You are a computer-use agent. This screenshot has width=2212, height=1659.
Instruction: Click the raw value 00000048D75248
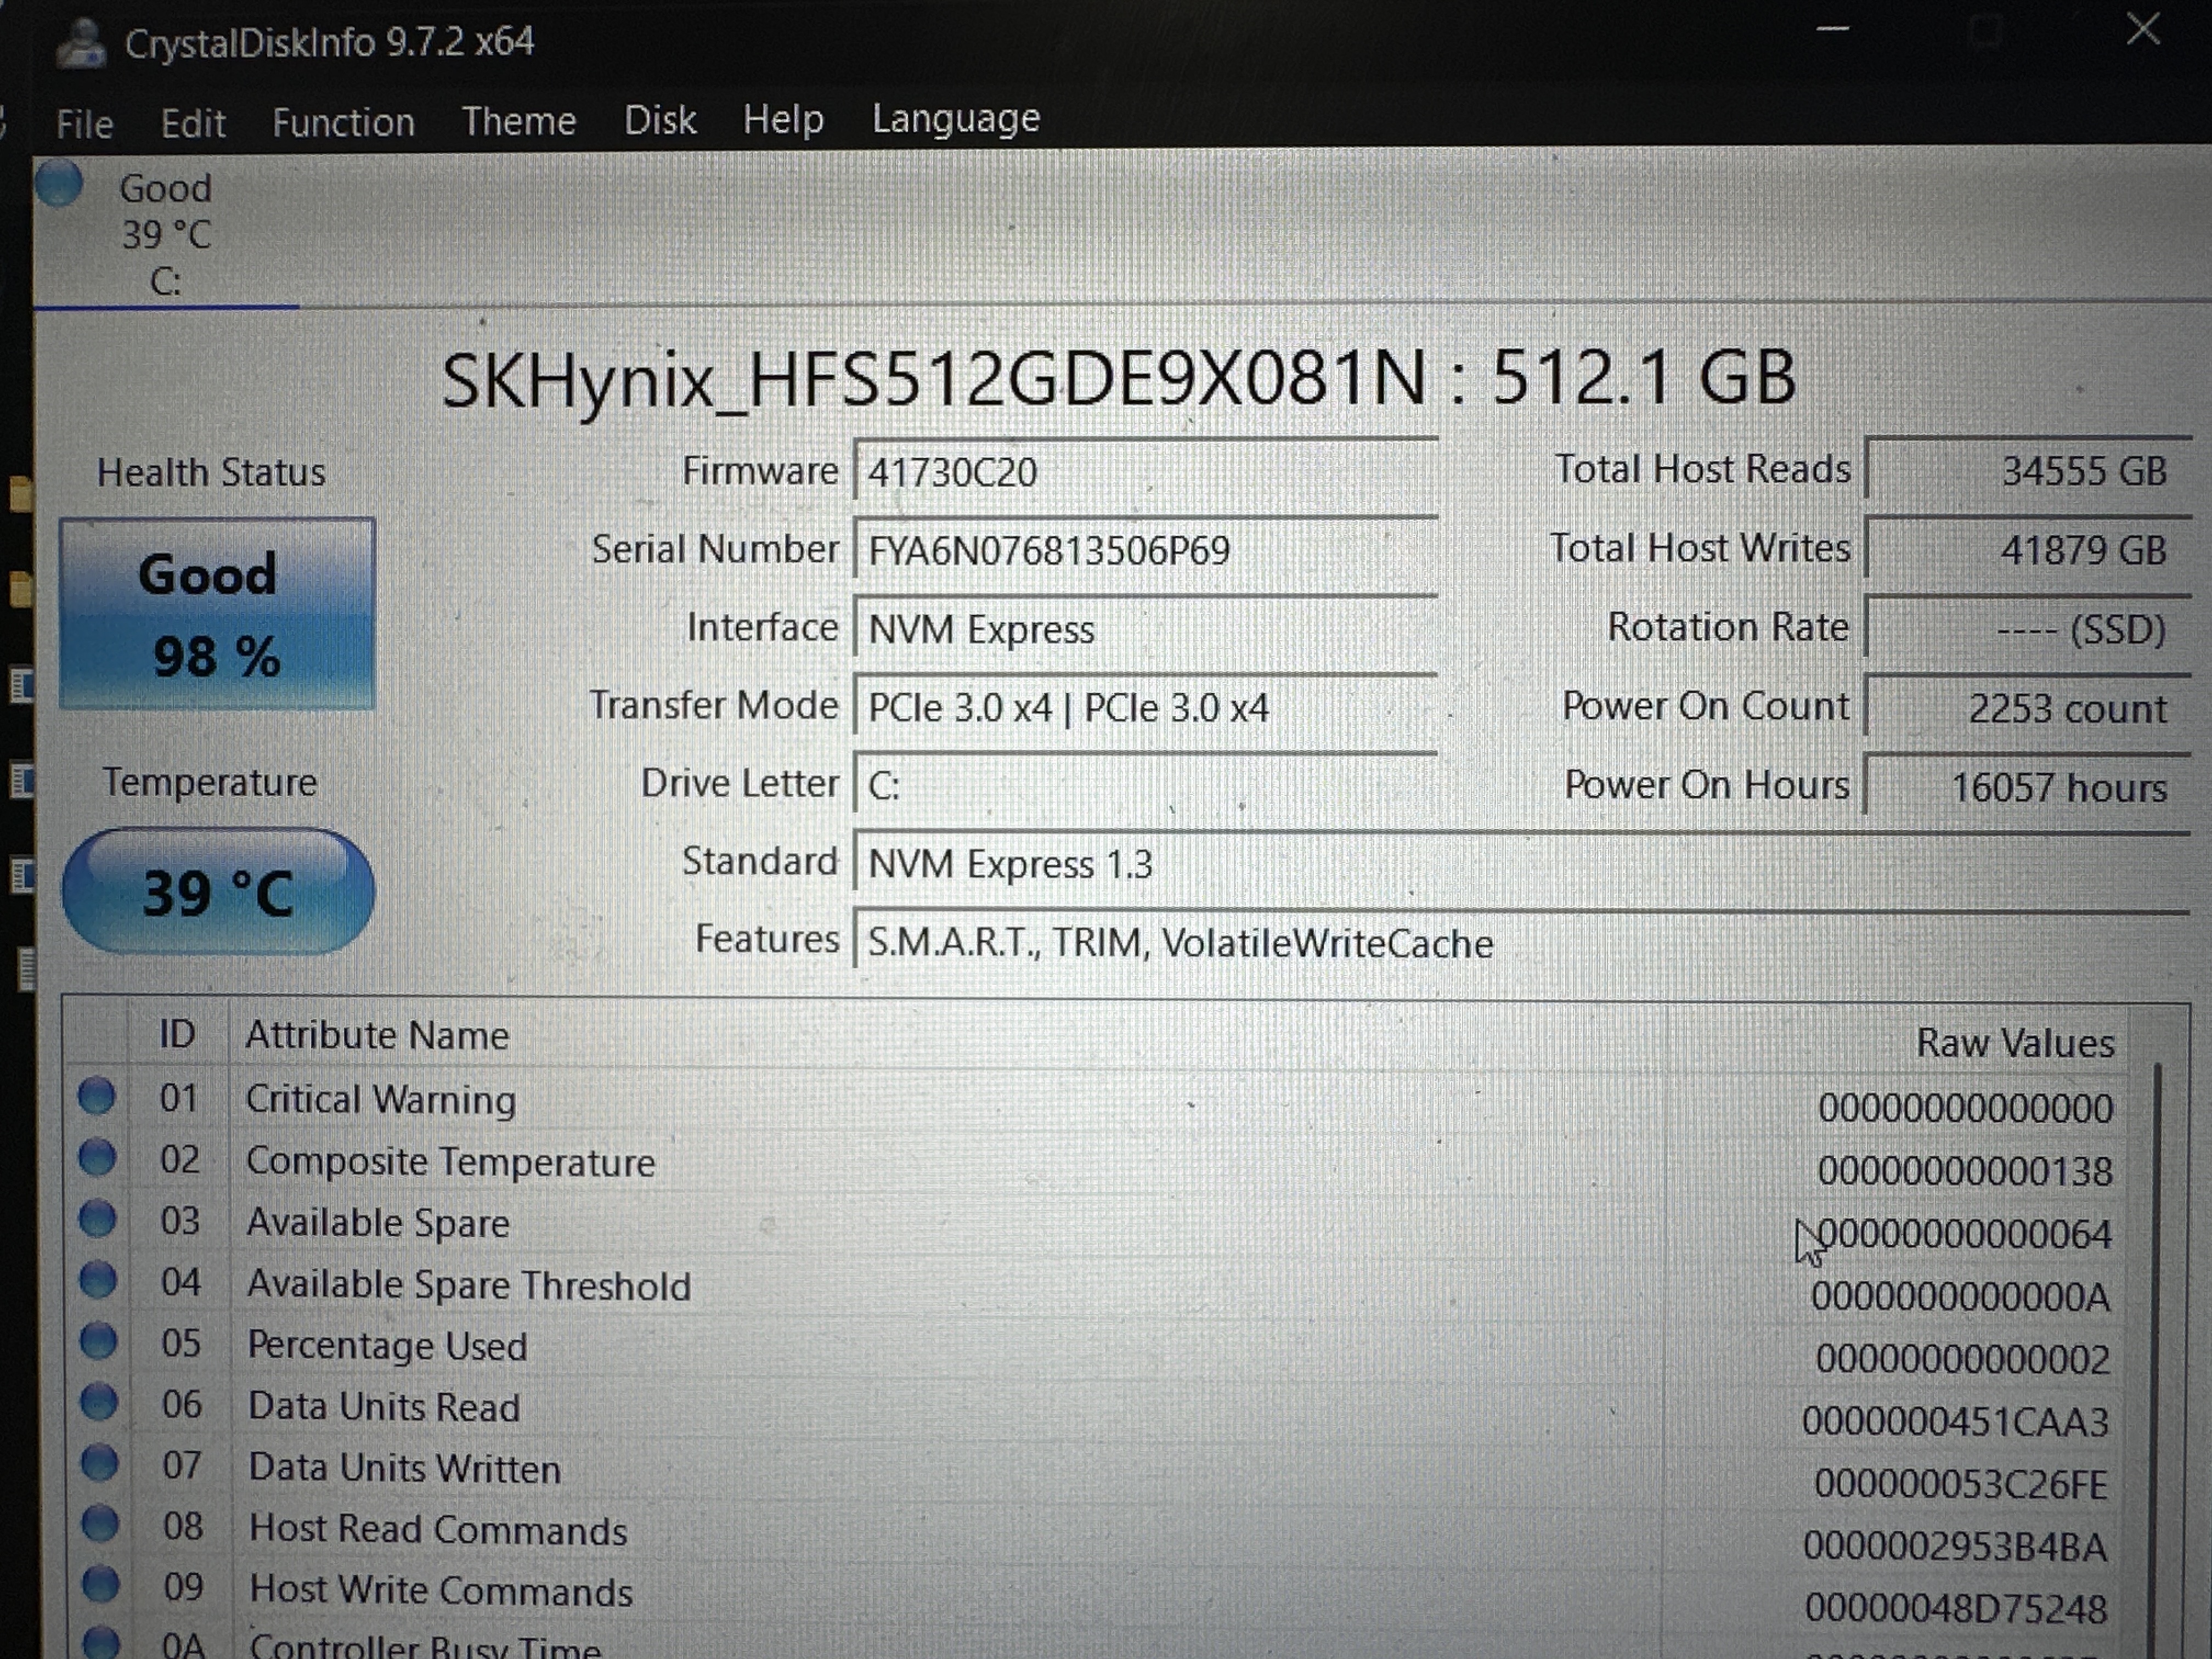(x=1956, y=1609)
